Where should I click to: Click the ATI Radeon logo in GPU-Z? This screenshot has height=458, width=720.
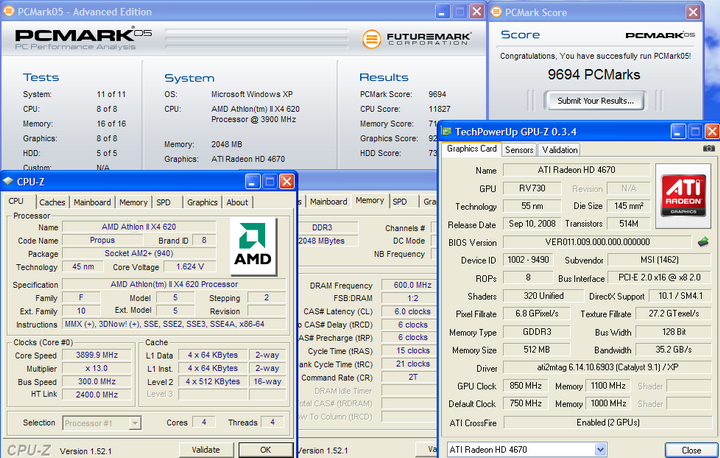(x=683, y=196)
